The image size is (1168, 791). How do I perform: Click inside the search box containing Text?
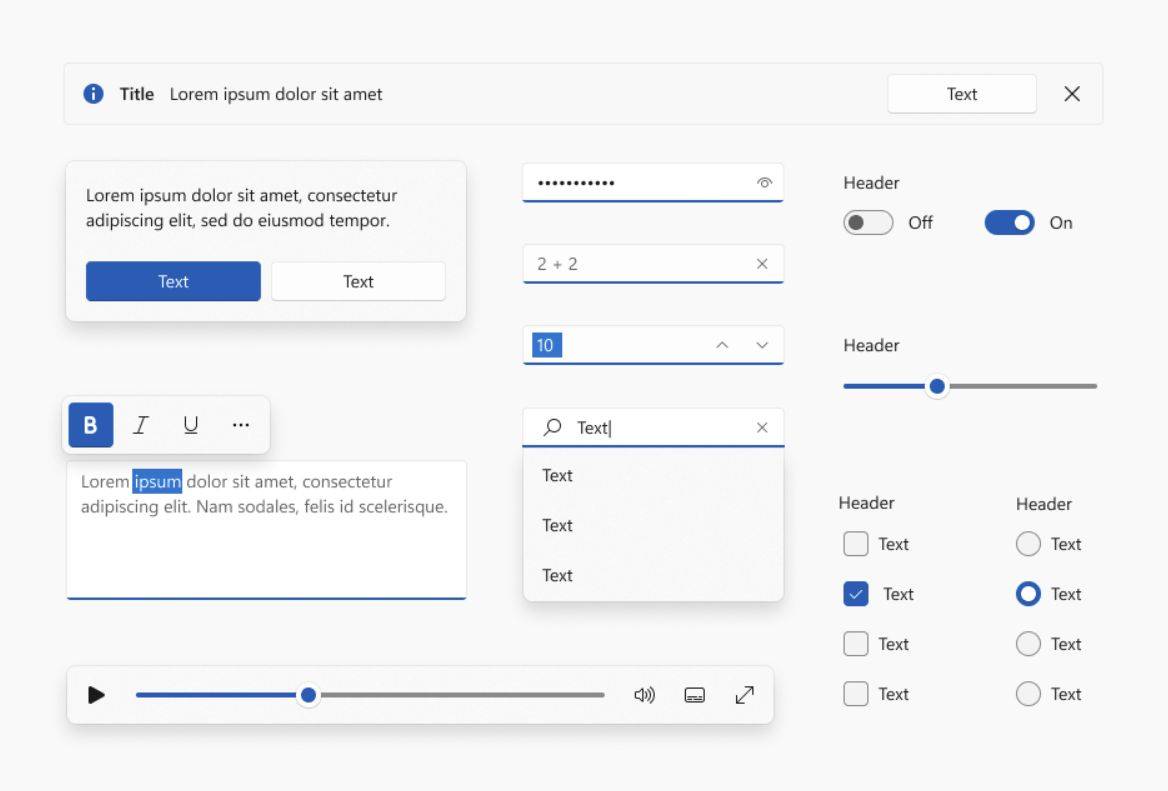[x=653, y=428]
